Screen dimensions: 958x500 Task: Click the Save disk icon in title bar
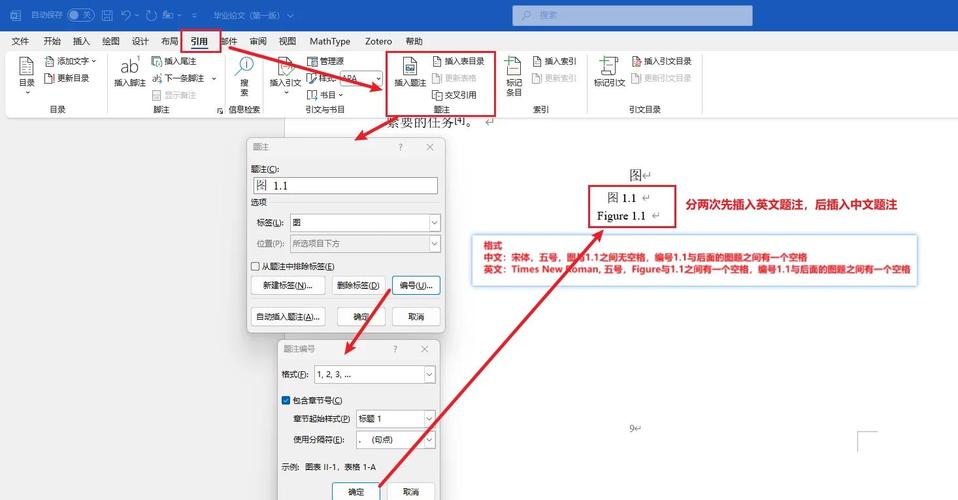(x=107, y=15)
